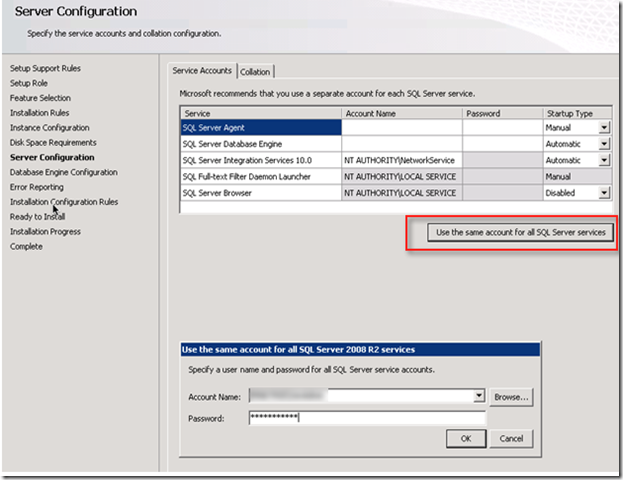This screenshot has height=480, width=623.
Task: Open Startup Type dropdown for SQL Server Browser
Action: pyautogui.click(x=604, y=193)
